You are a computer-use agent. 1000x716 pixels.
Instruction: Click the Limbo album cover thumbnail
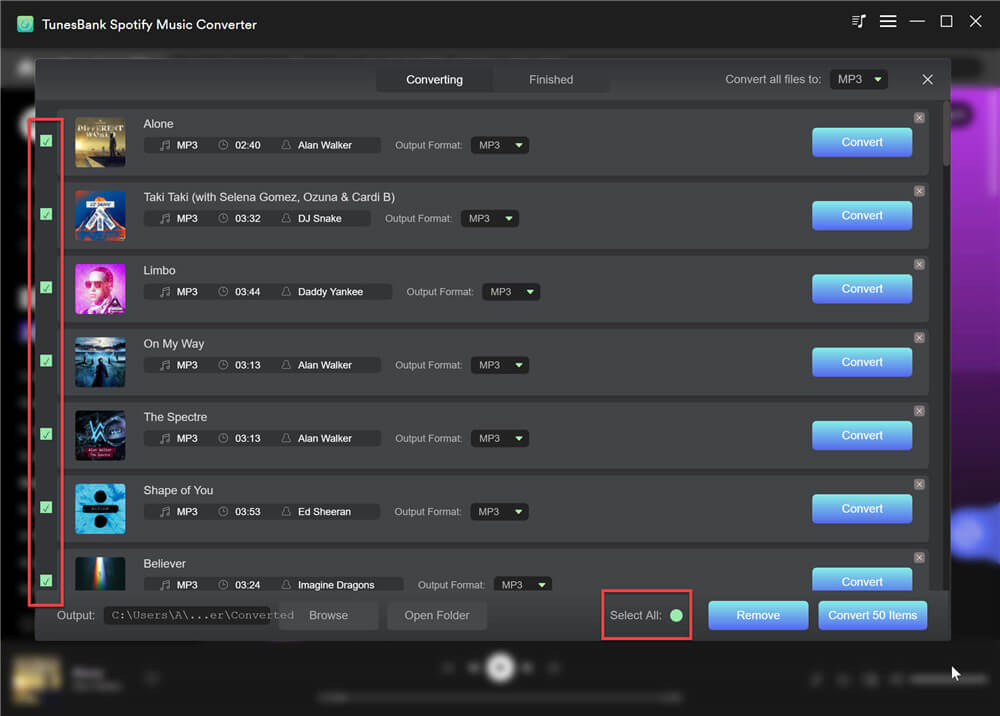point(100,289)
